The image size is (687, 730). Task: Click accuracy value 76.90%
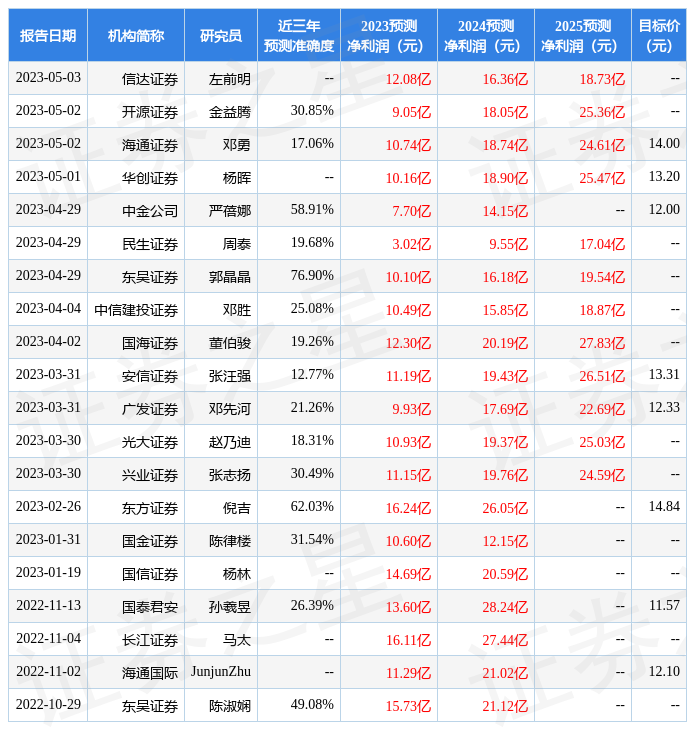click(312, 276)
